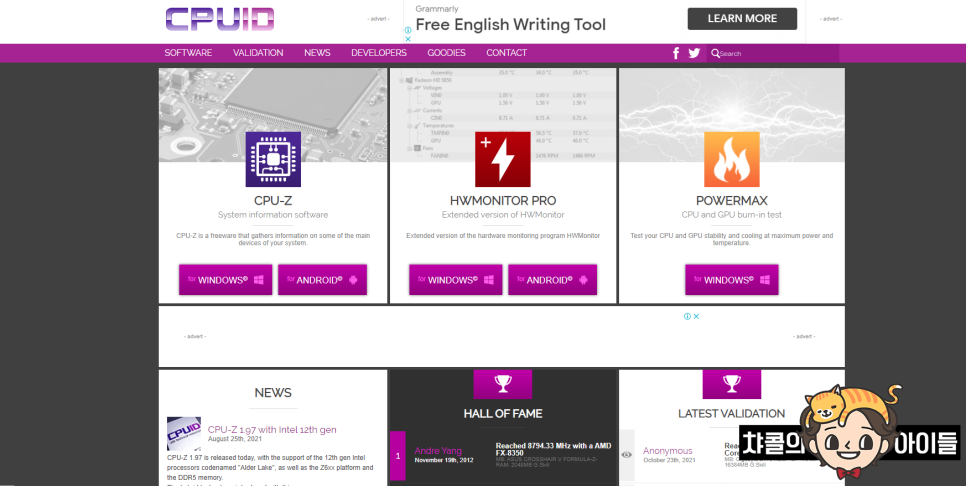Click the eye icon beside Anonymous validation
Screen dimensions: 966x486
pos(627,455)
